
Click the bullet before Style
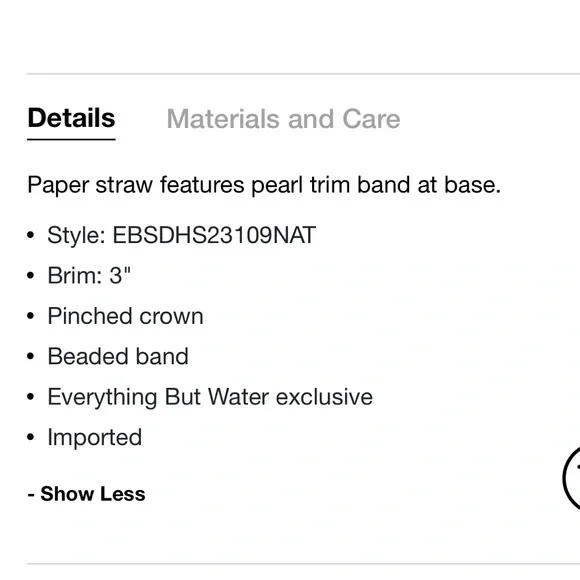click(x=31, y=235)
